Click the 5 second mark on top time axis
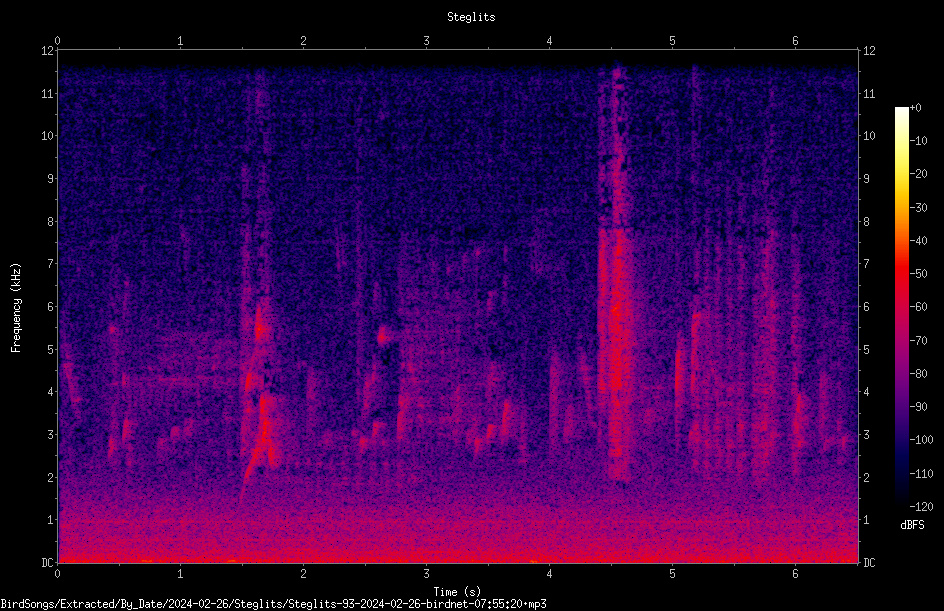This screenshot has height=611, width=944. 672,41
